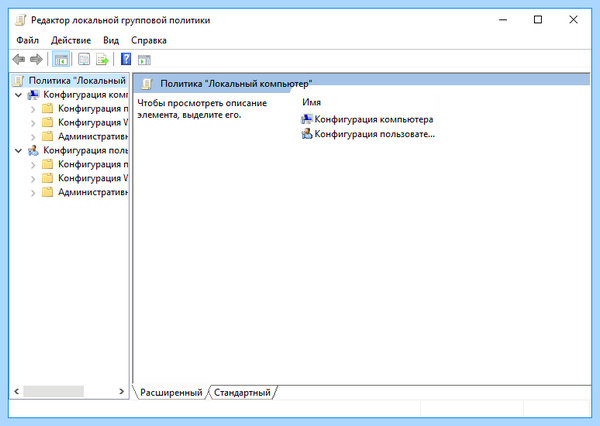The image size is (600, 426).
Task: Click the Политика "Локальный" tree root icon
Action: [x=18, y=81]
